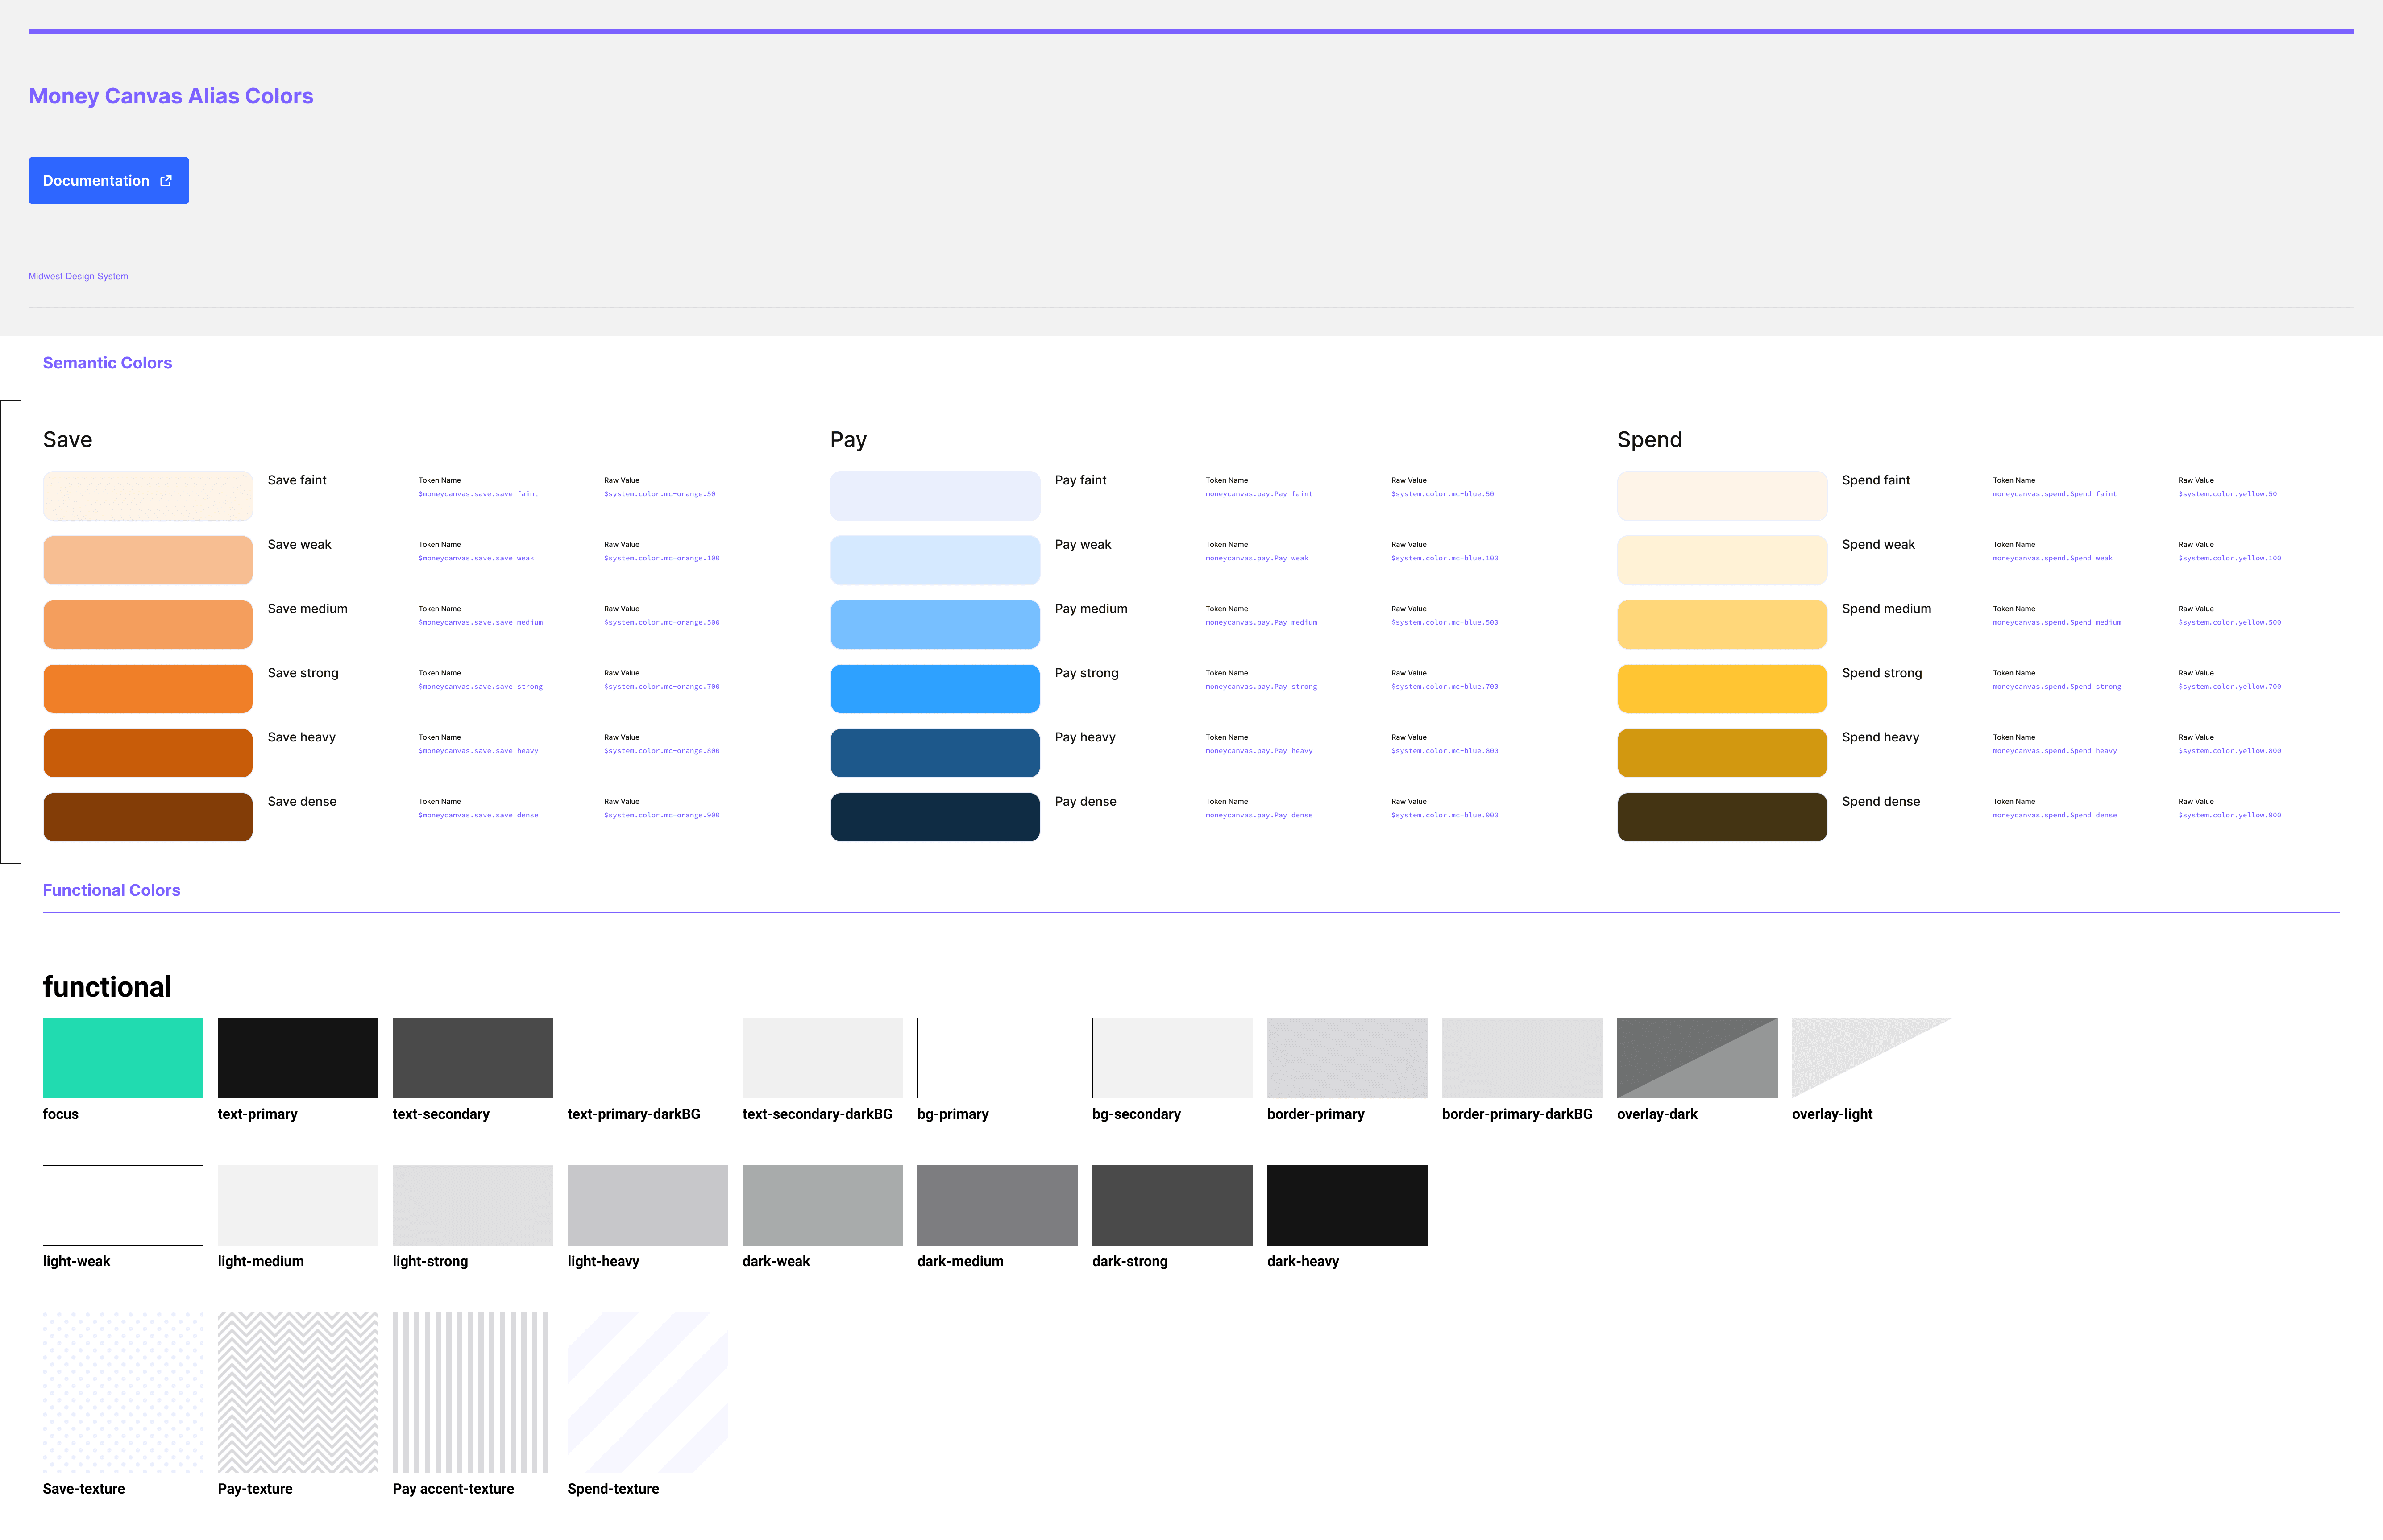Select the bg-secondary swatch
This screenshot has width=2383, height=1540.
tap(1173, 1058)
